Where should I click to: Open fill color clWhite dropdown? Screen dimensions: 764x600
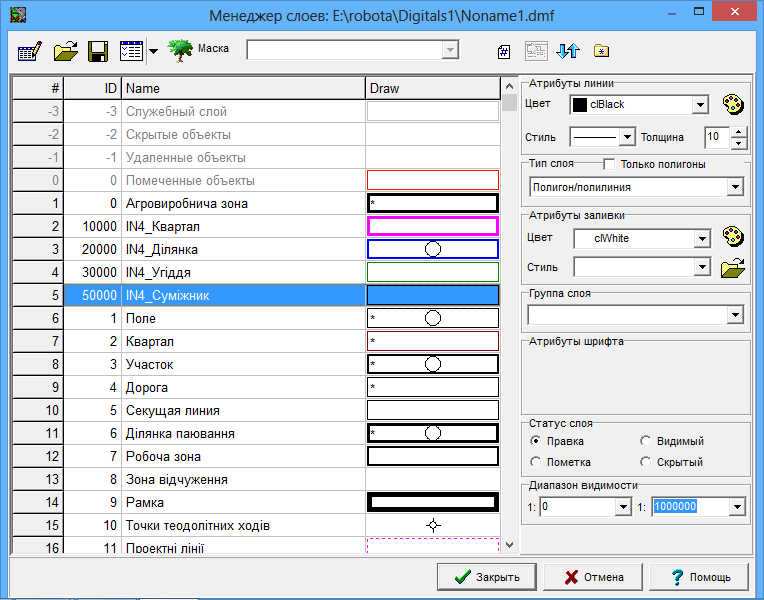click(x=702, y=238)
